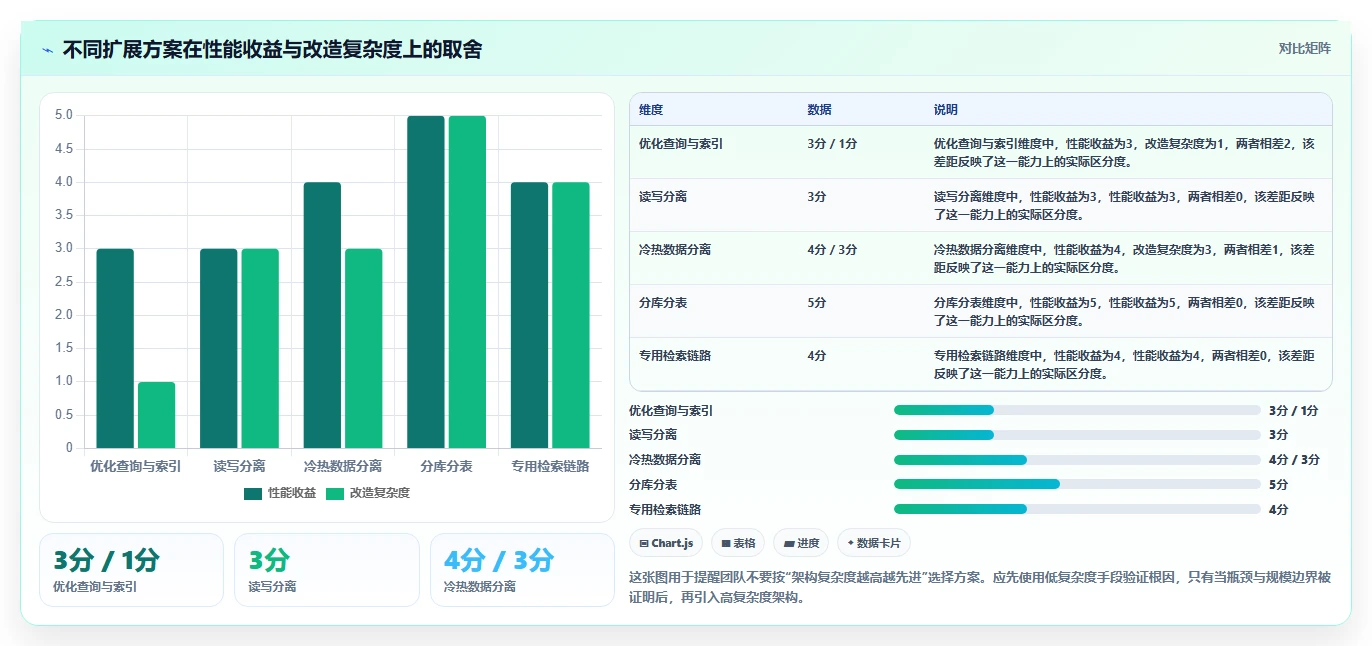Image resolution: width=1372 pixels, height=646 pixels.
Task: Select the 改造复杂度 bar for 冷热数据分离
Action: 363,348
